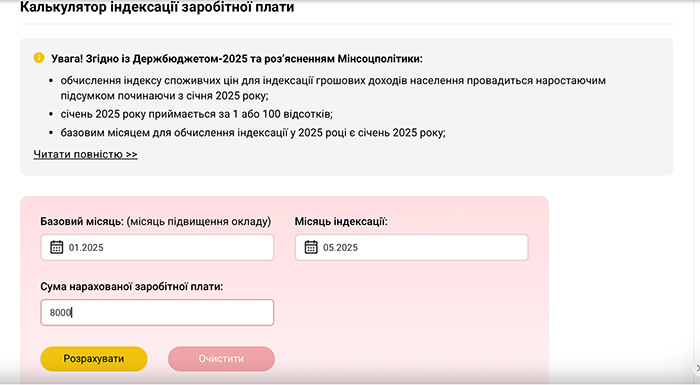The width and height of the screenshot is (700, 385).
Task: Click bullet about обчислення індексу споживчих цін
Action: (333, 88)
